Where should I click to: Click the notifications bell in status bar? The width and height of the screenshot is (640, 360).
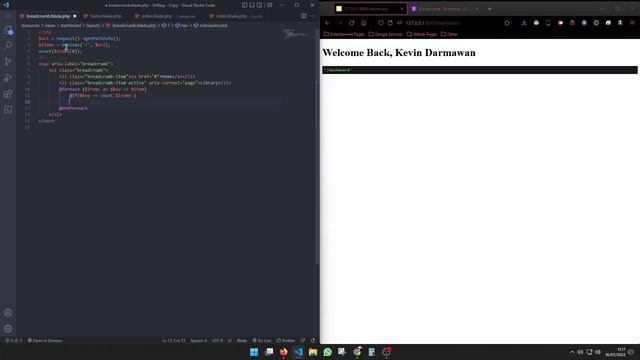(x=313, y=340)
